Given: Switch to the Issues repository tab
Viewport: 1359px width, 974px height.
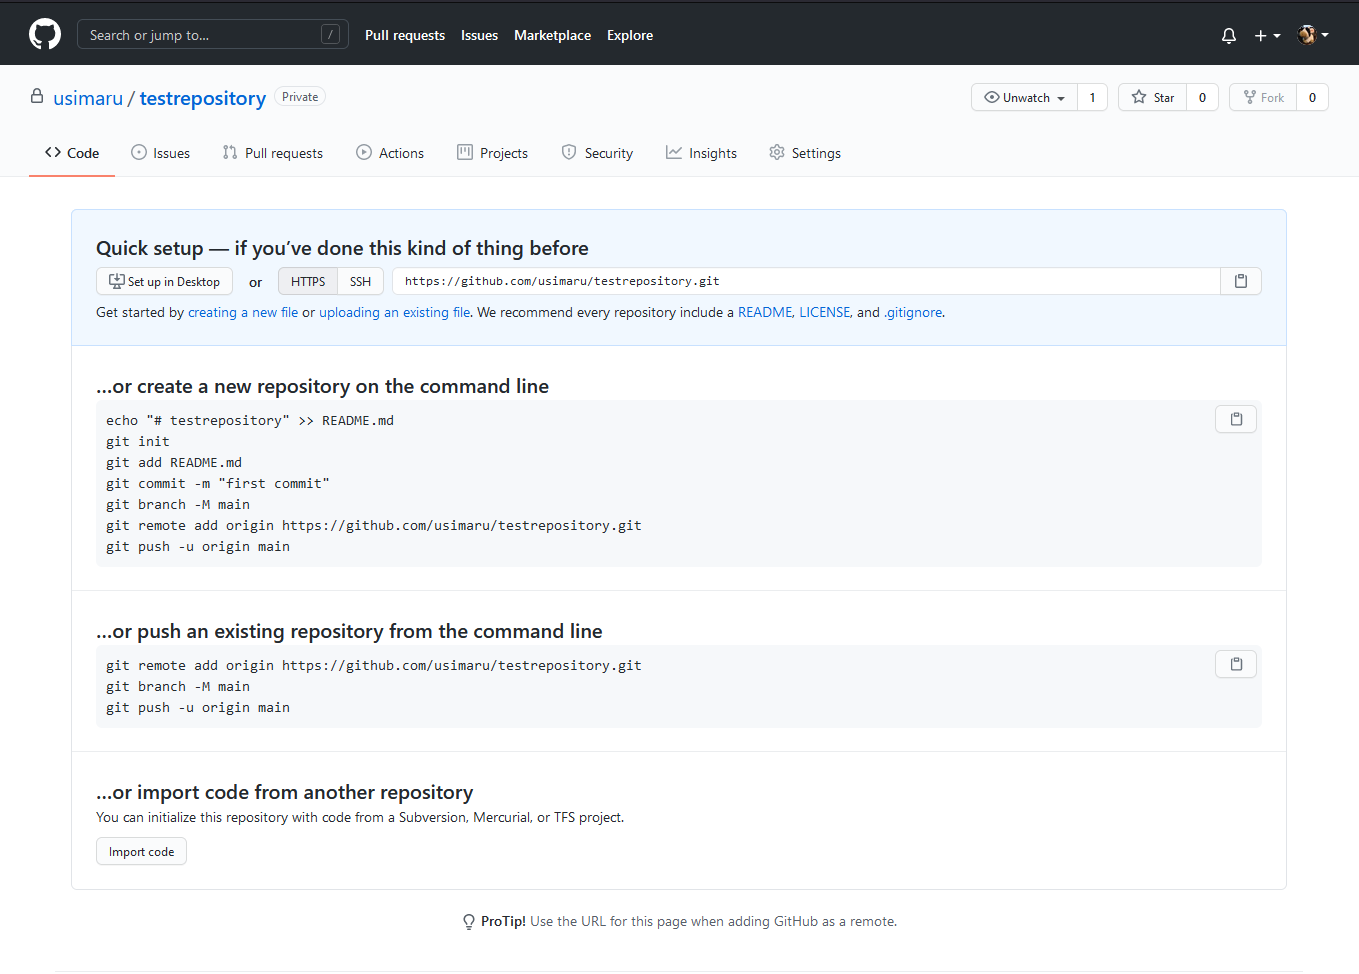Looking at the screenshot, I should 160,153.
